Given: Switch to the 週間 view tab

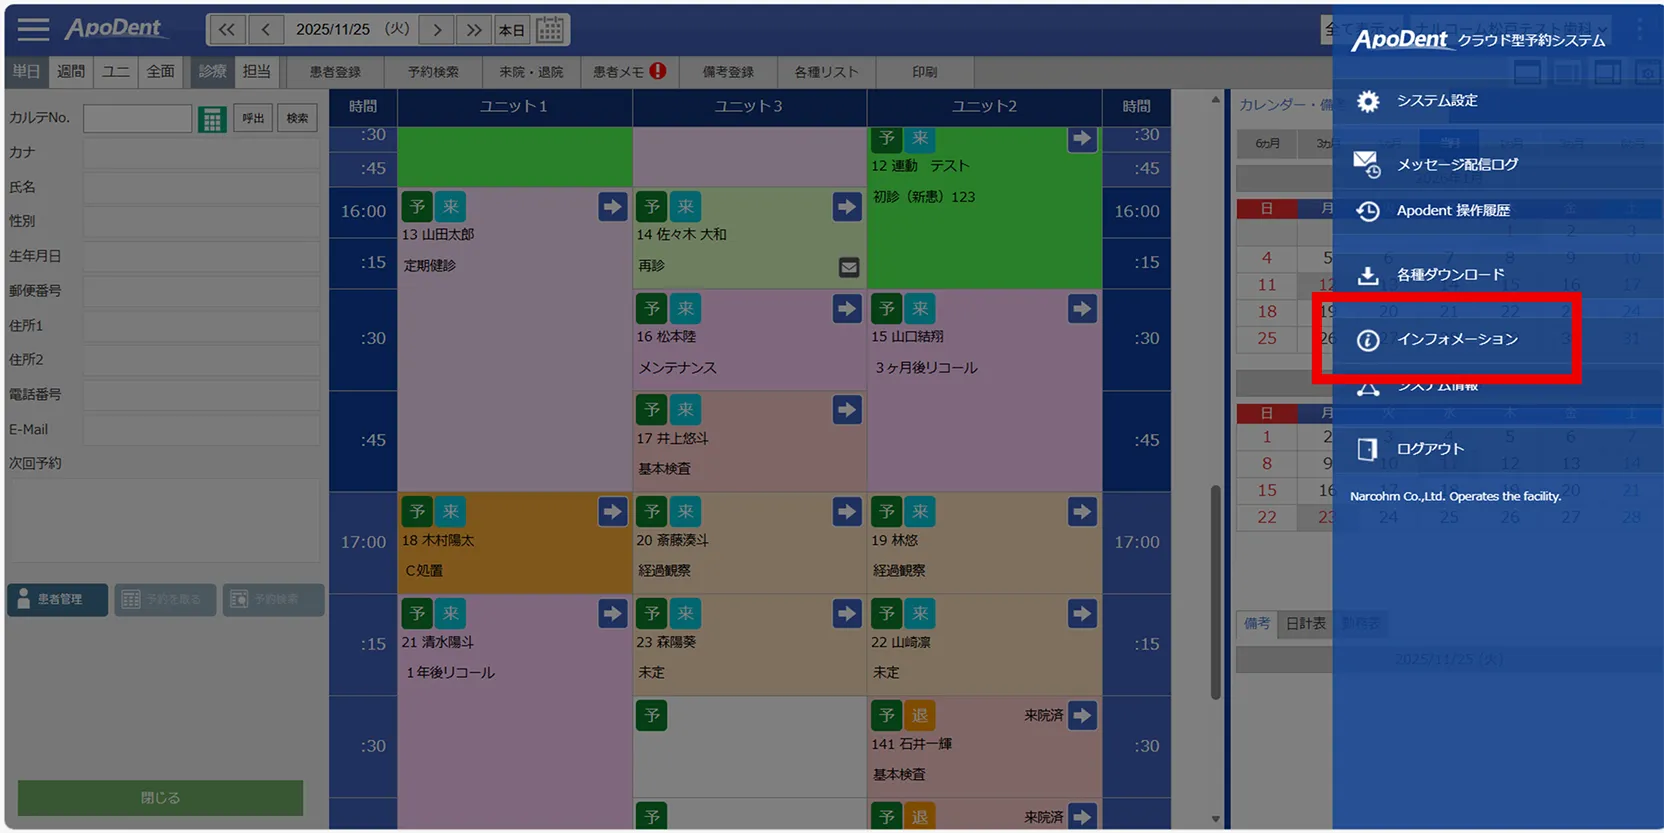Looking at the screenshot, I should tap(71, 72).
